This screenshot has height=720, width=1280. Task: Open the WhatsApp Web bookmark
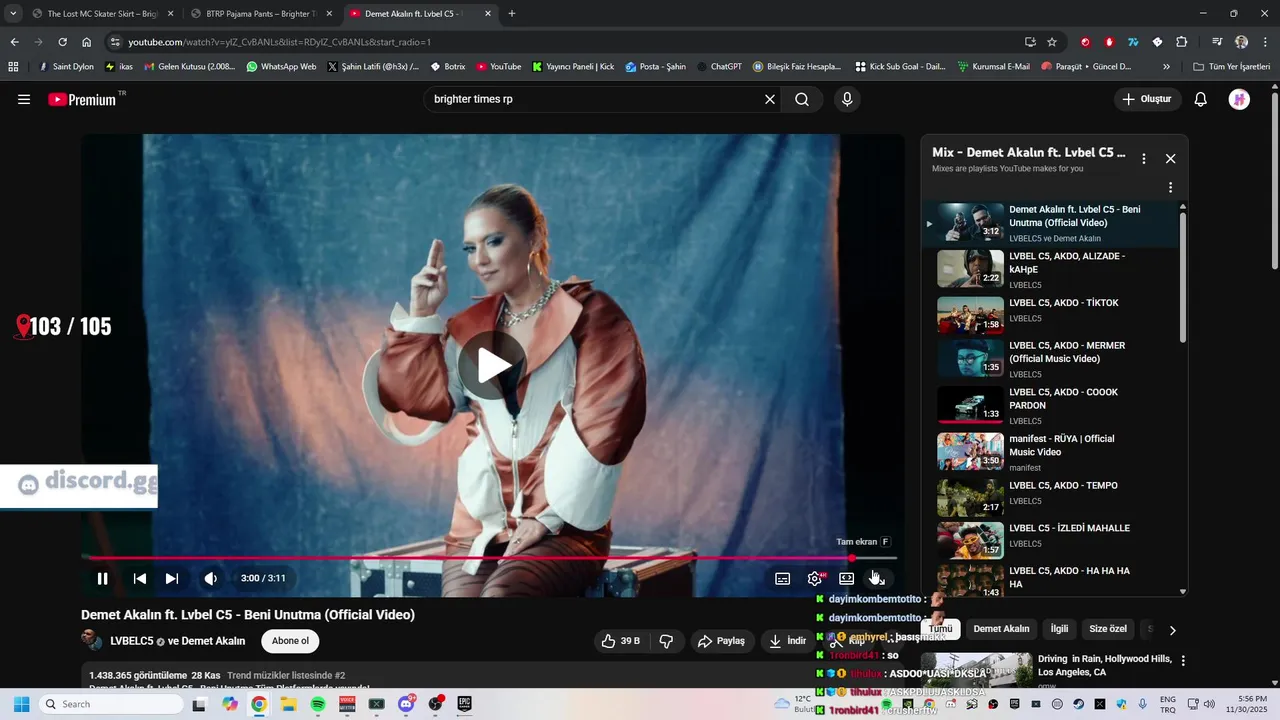[x=281, y=67]
